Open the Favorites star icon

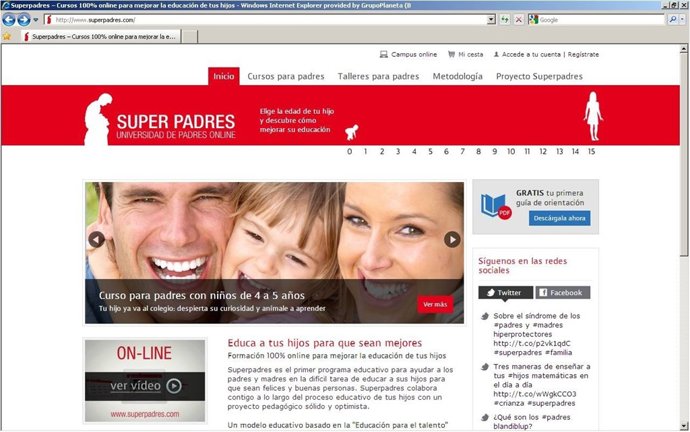click(x=7, y=37)
